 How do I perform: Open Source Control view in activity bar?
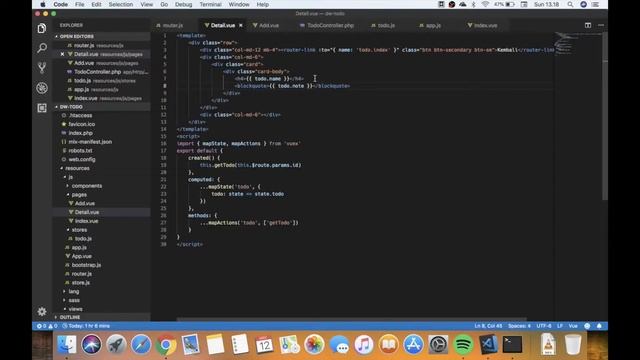tap(42, 68)
